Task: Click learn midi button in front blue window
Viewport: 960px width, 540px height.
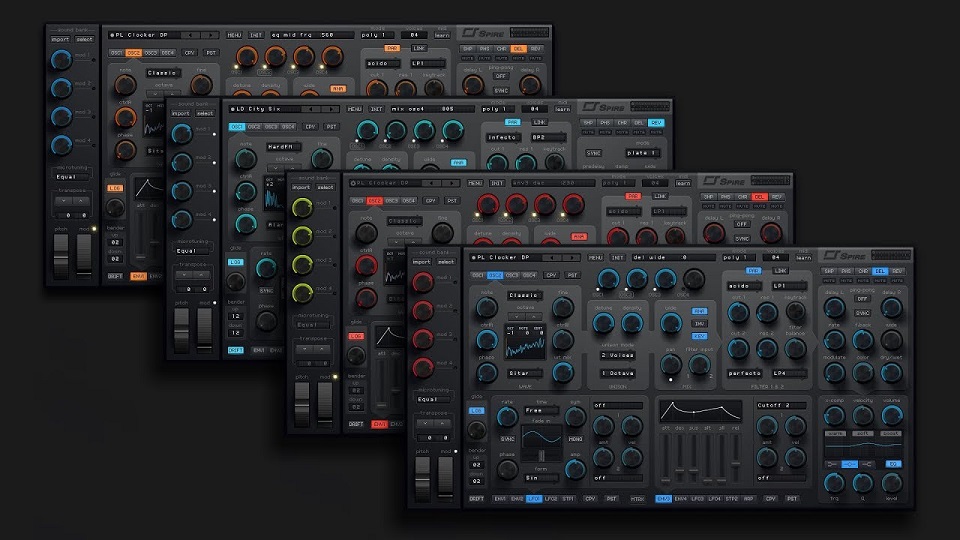Action: click(803, 258)
